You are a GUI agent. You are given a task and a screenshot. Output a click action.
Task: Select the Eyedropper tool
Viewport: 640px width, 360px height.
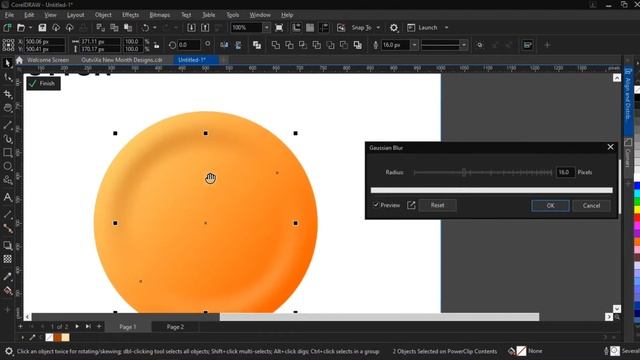click(7, 276)
